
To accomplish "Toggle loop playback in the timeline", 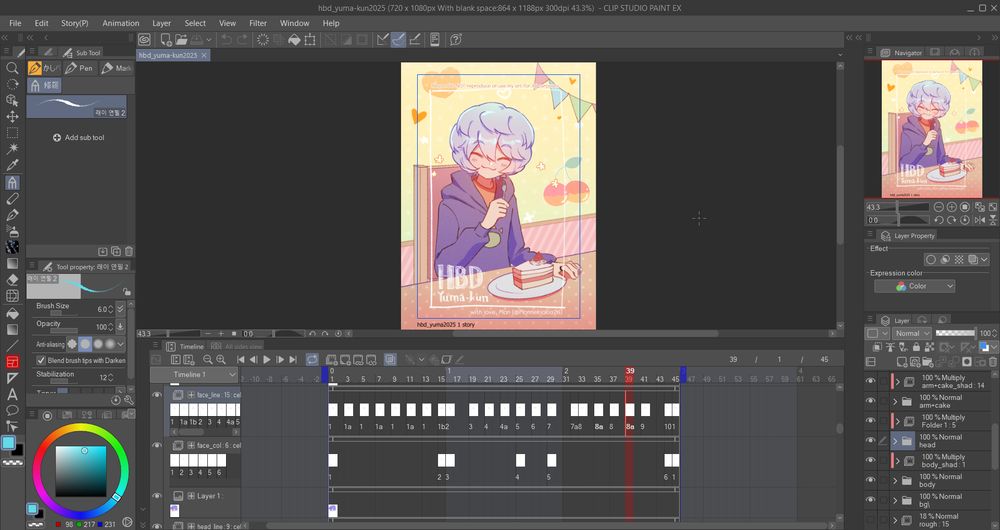I will pos(312,359).
